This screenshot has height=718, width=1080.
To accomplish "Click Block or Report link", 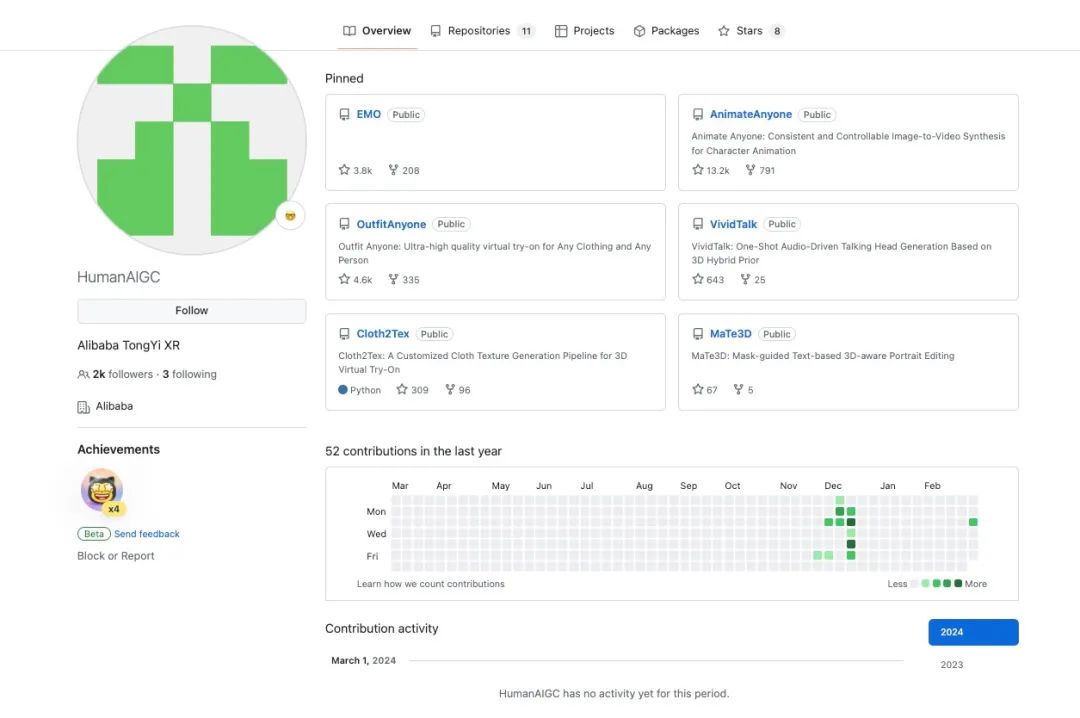I will 116,556.
